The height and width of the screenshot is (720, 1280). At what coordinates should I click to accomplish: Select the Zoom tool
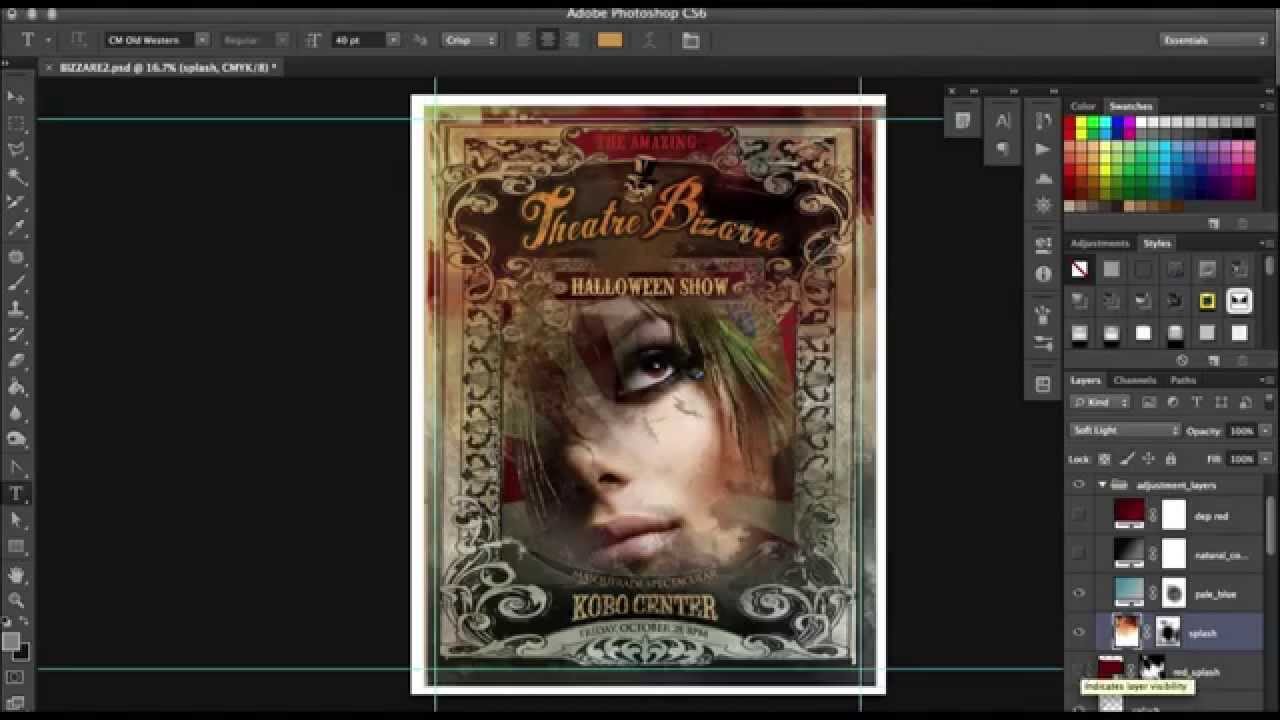[16, 601]
